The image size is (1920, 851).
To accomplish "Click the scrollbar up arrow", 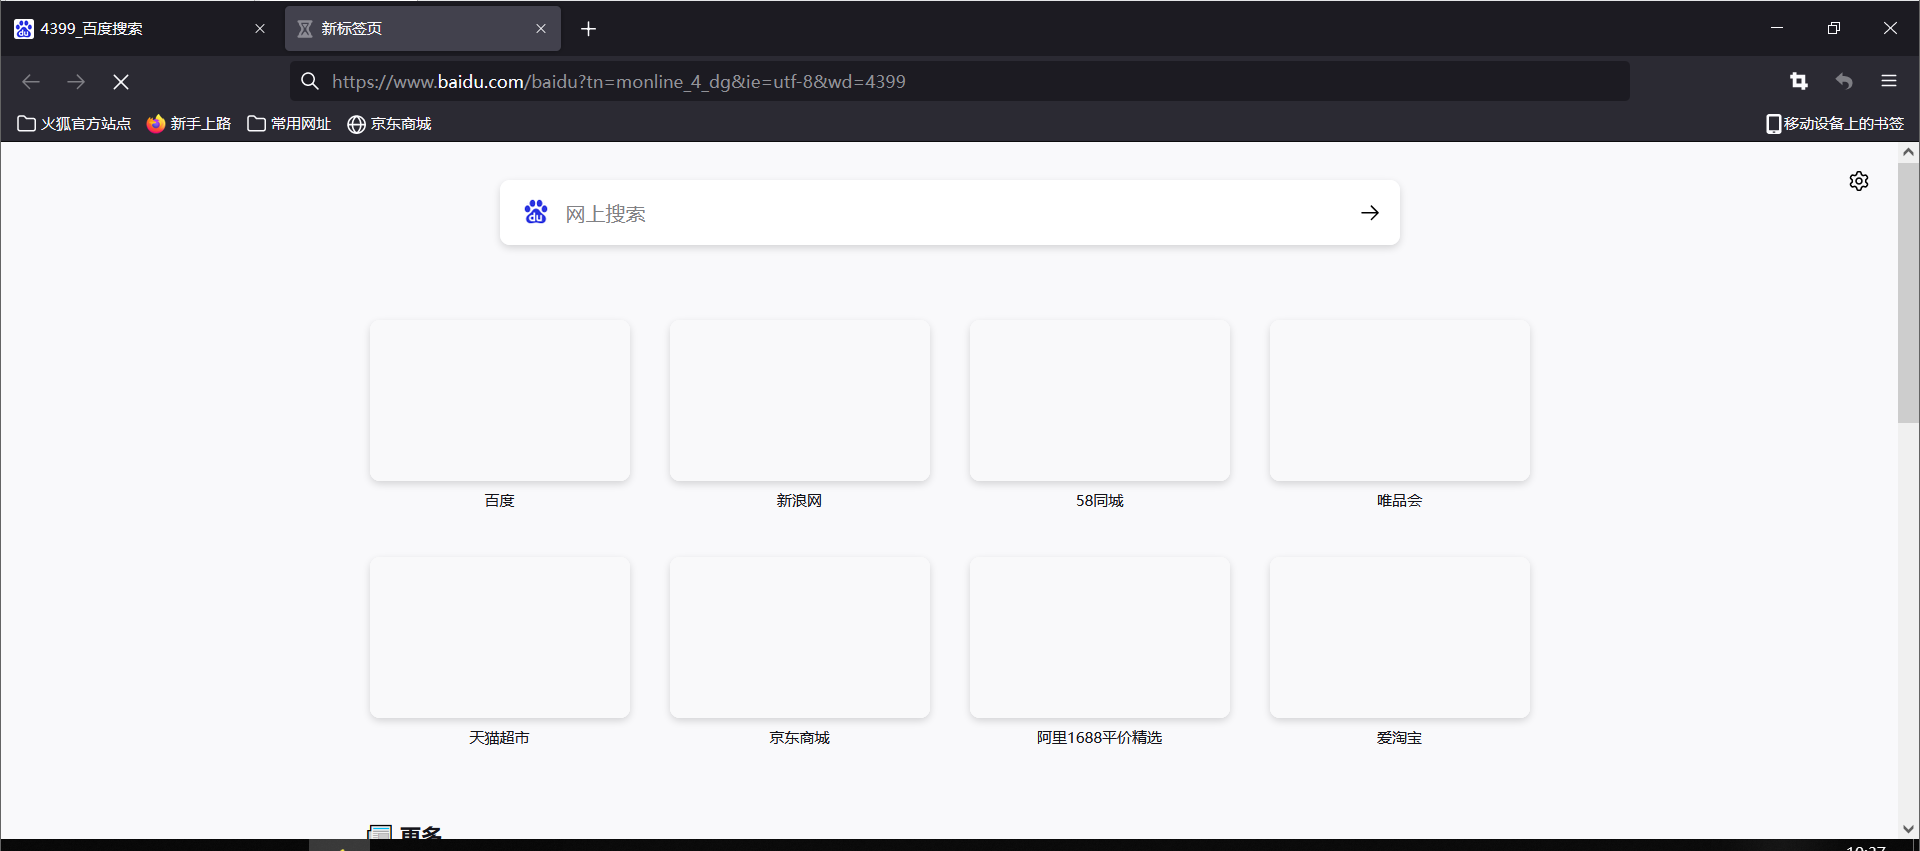I will (x=1908, y=152).
